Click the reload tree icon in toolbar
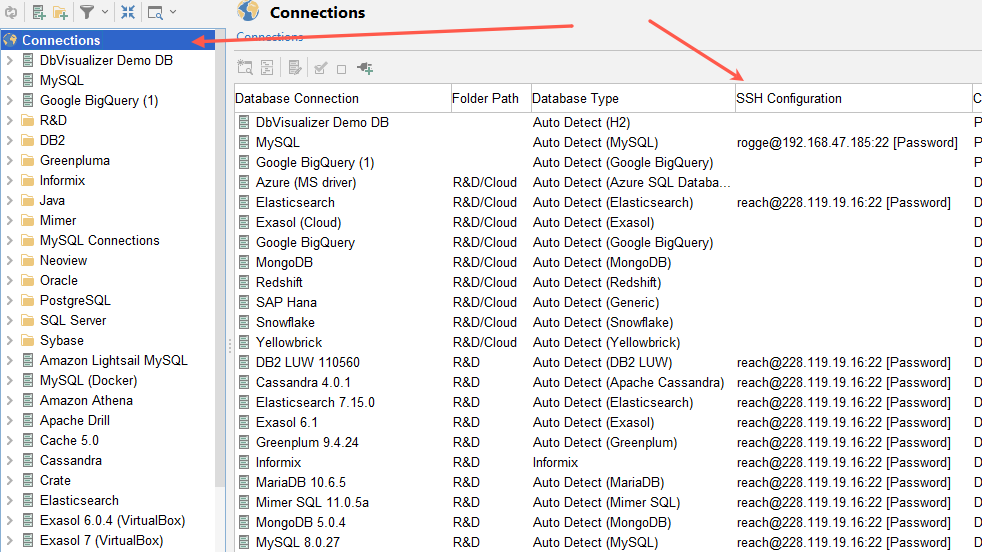This screenshot has height=552, width=982. pos(9,12)
